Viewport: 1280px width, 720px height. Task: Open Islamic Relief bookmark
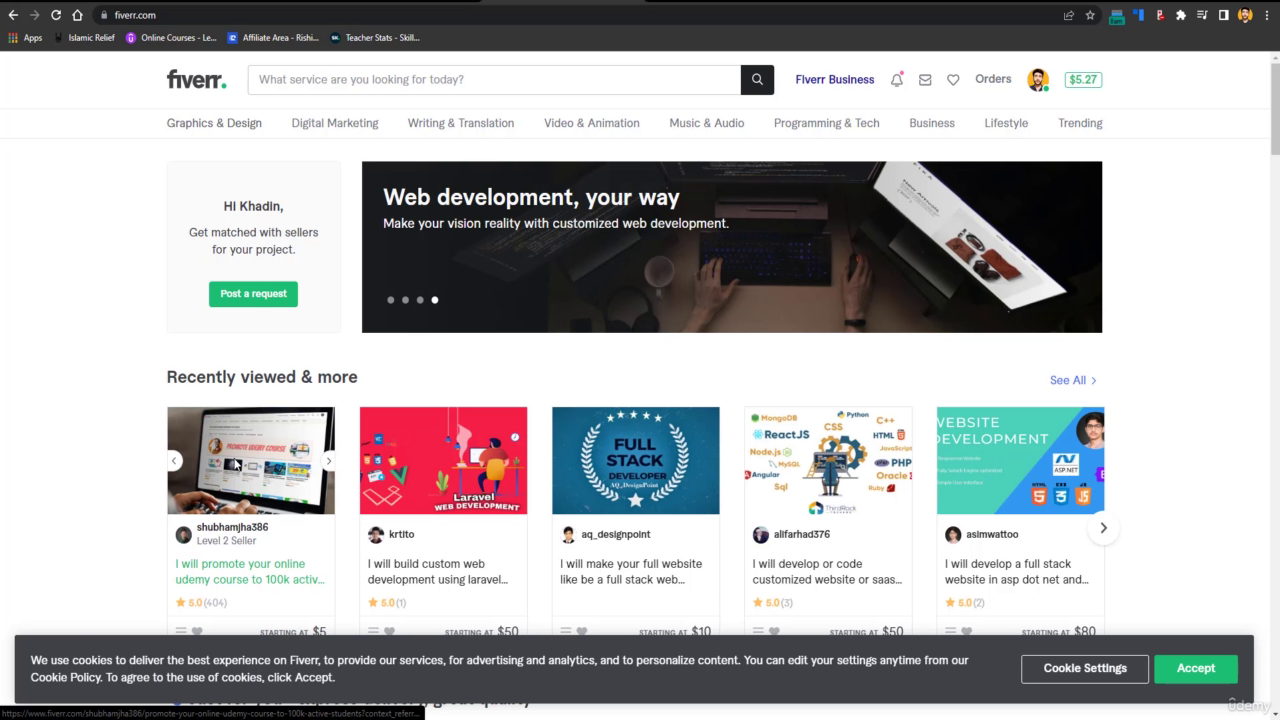(85, 38)
